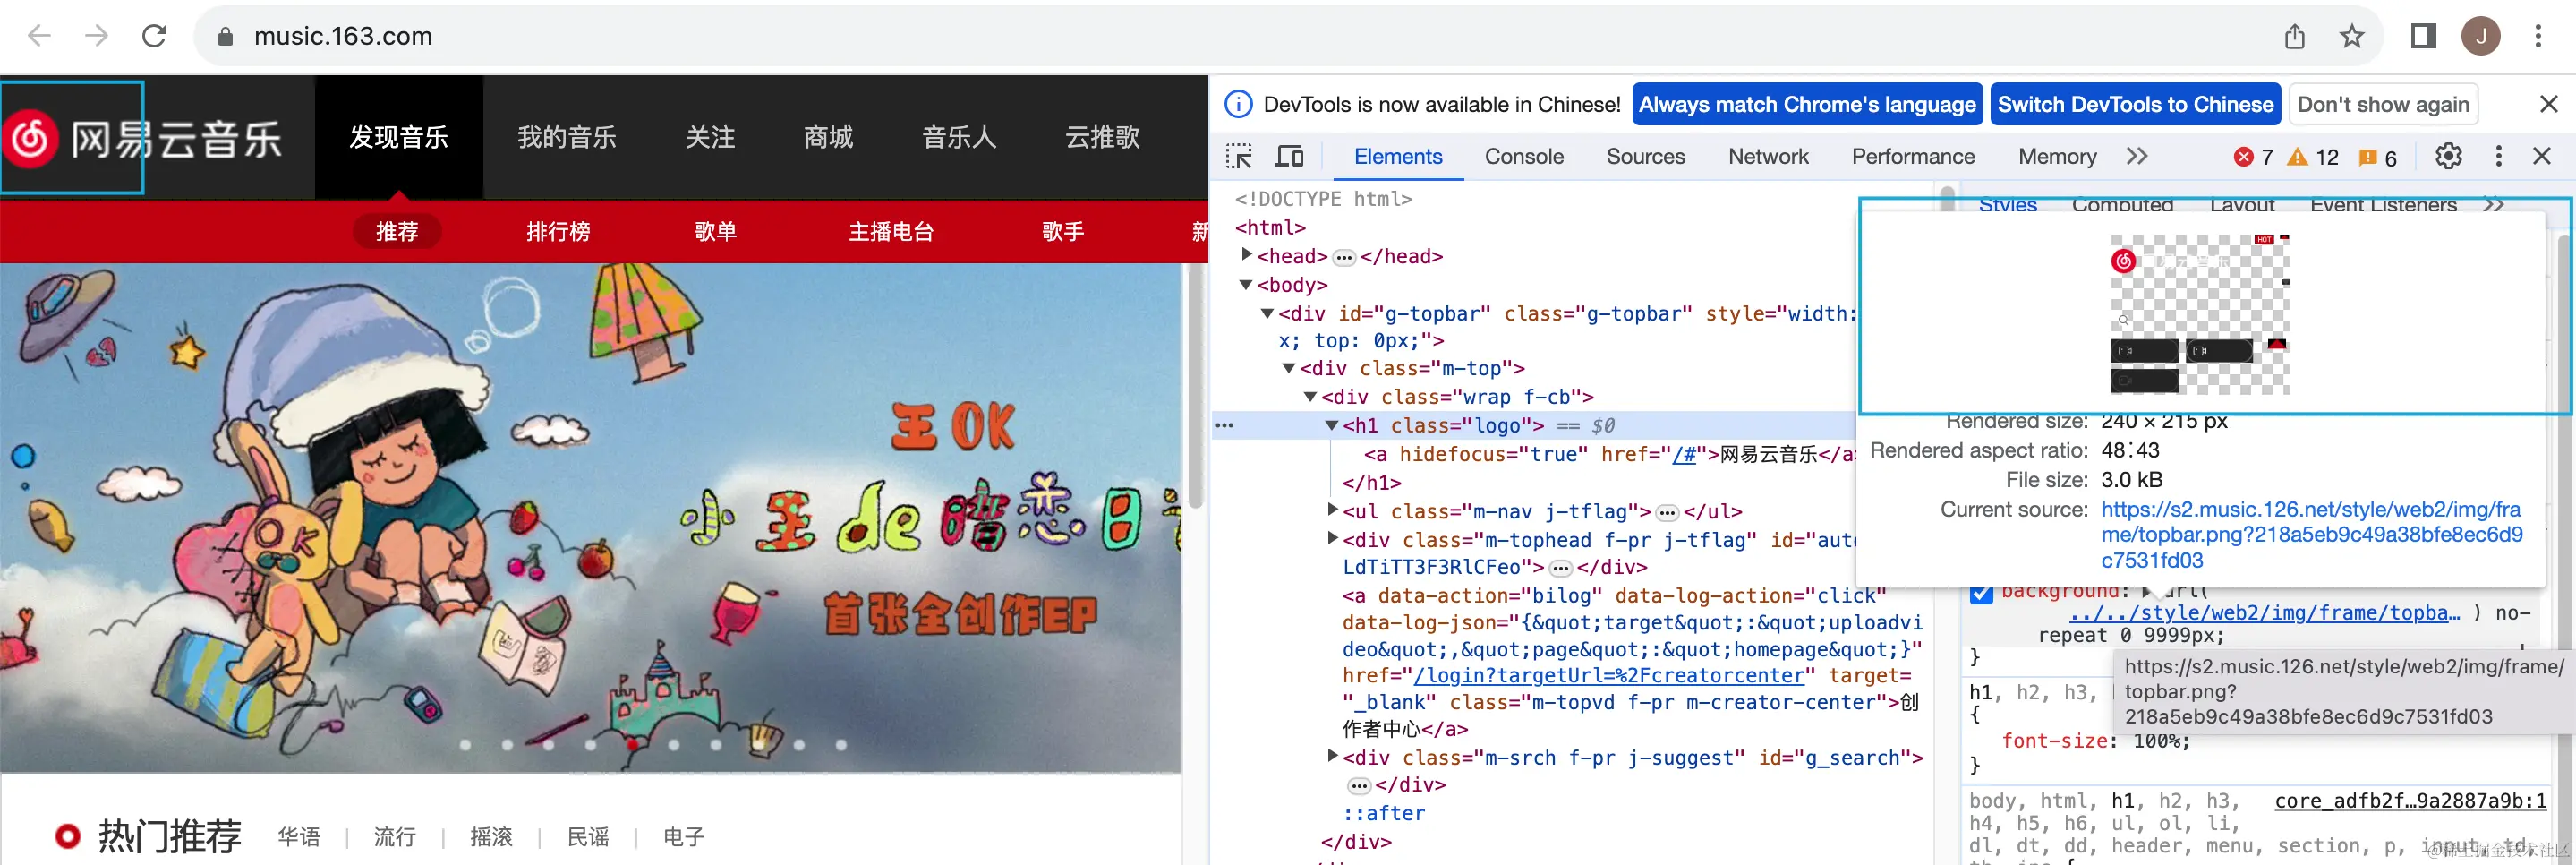Show more DevTools tabs after Memory
Screen dimensions: 2576x865
pyautogui.click(x=2137, y=156)
